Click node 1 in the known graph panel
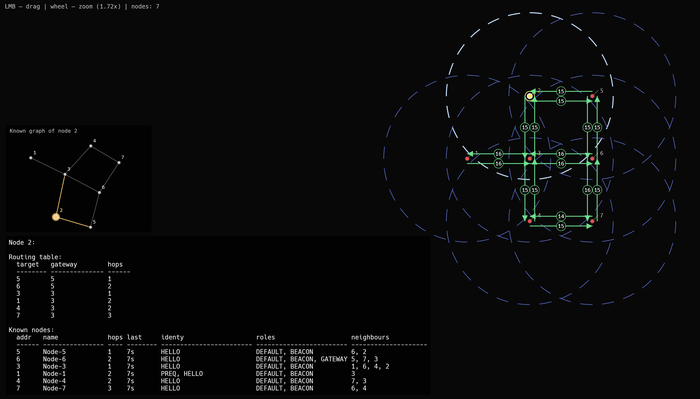 [31, 158]
